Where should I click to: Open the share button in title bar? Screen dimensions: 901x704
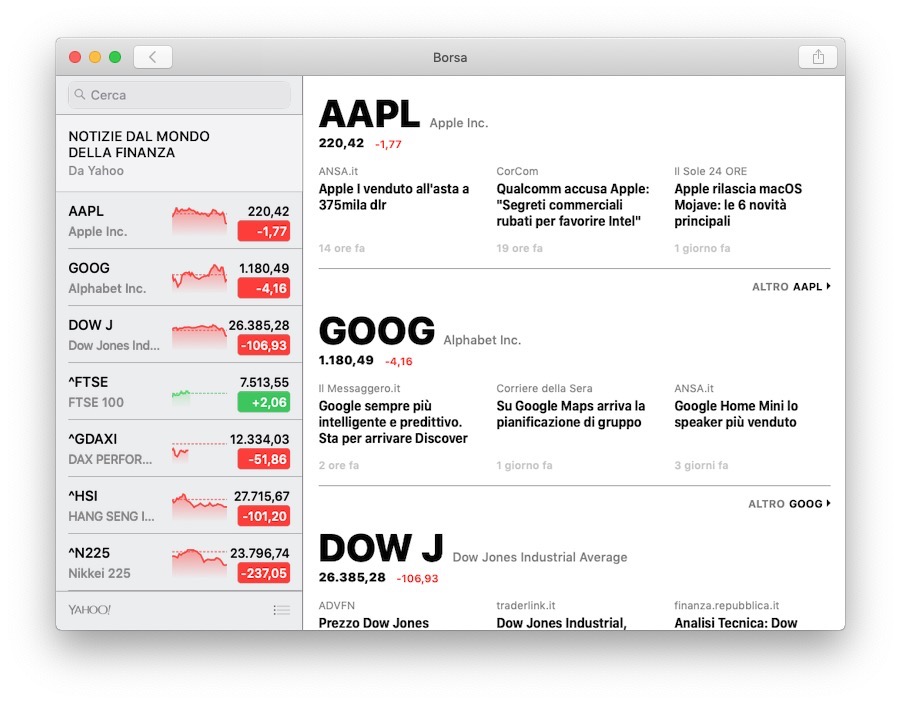click(818, 57)
